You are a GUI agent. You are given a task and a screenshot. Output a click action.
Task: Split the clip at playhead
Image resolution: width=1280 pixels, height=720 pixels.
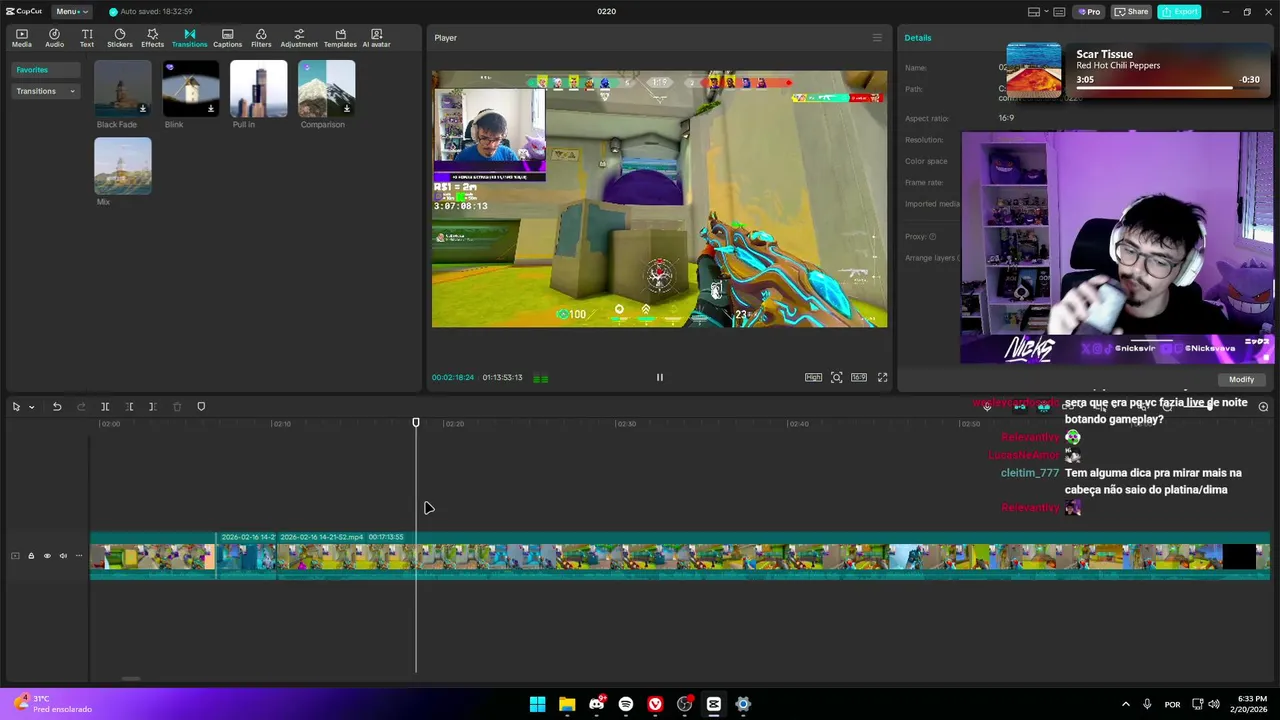[x=105, y=406]
